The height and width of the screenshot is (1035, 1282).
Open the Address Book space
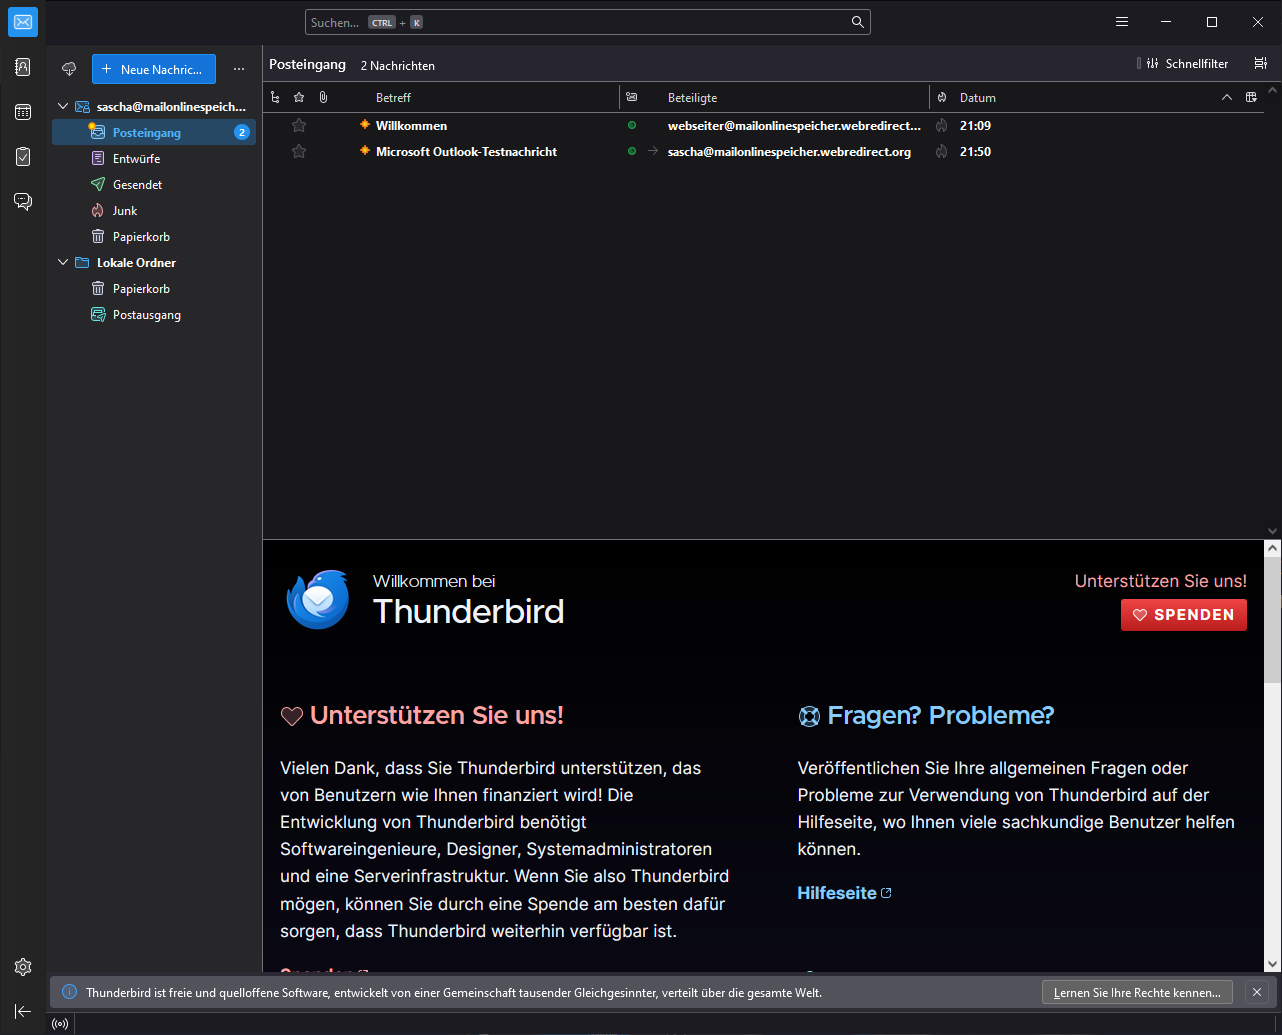tap(23, 67)
